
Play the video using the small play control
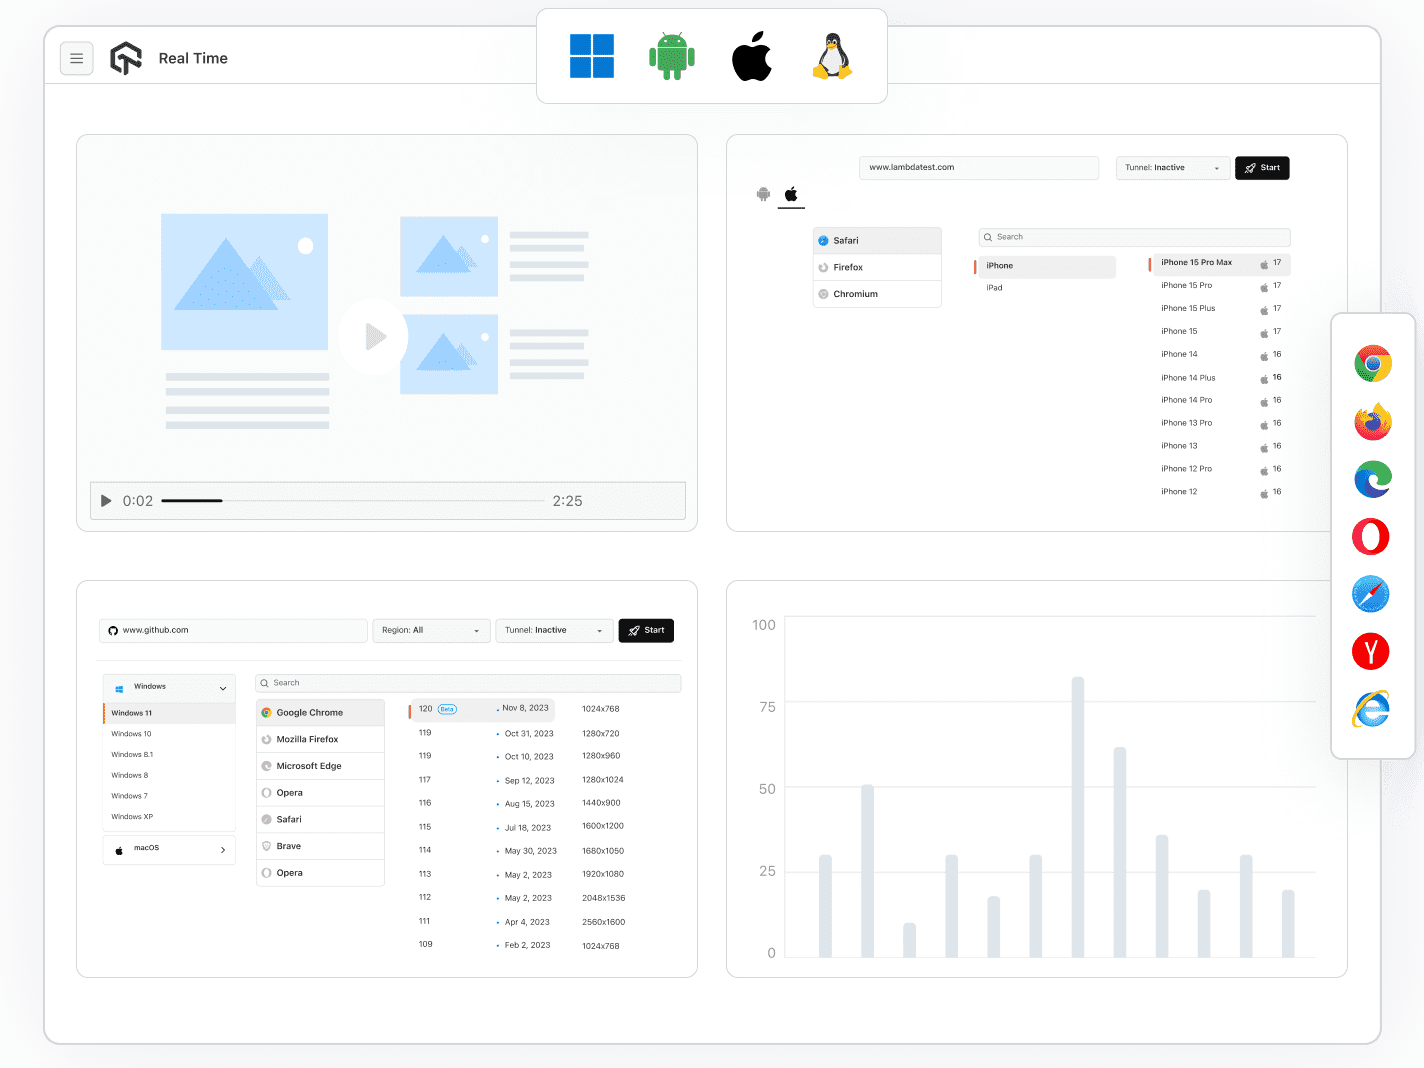tap(106, 501)
